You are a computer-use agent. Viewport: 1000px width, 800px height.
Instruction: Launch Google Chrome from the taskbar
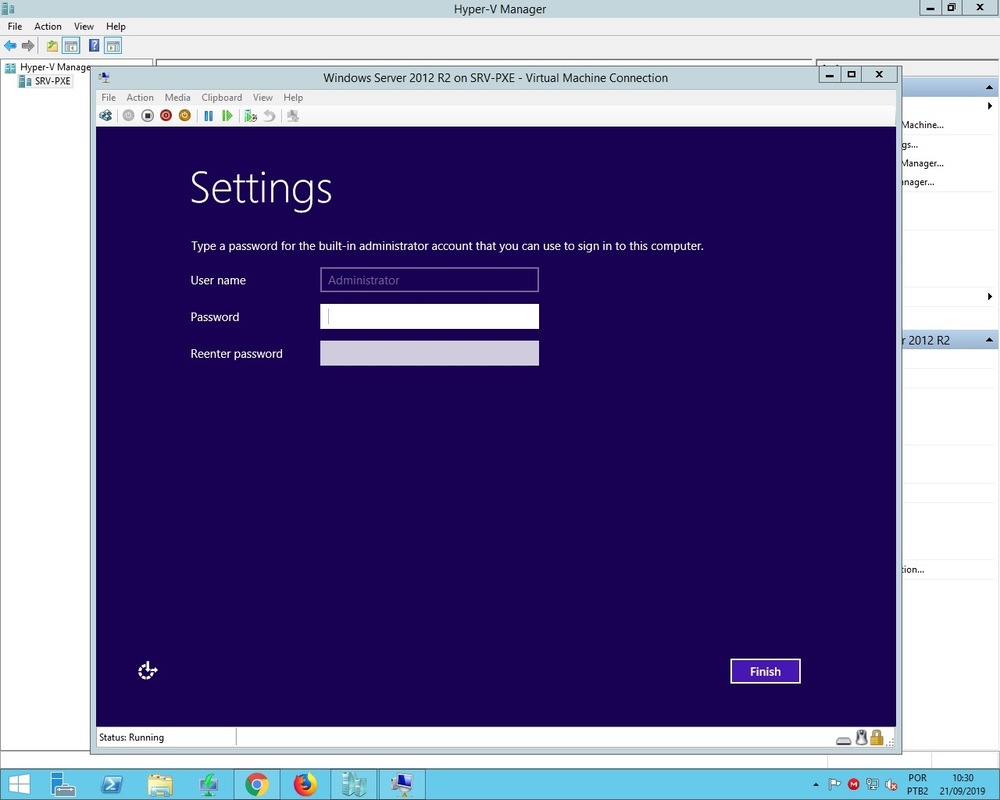coord(257,784)
